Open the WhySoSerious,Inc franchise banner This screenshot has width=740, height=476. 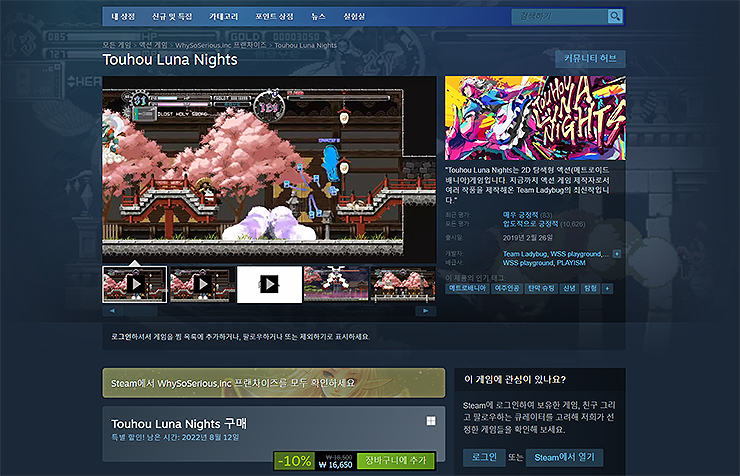[x=274, y=383]
